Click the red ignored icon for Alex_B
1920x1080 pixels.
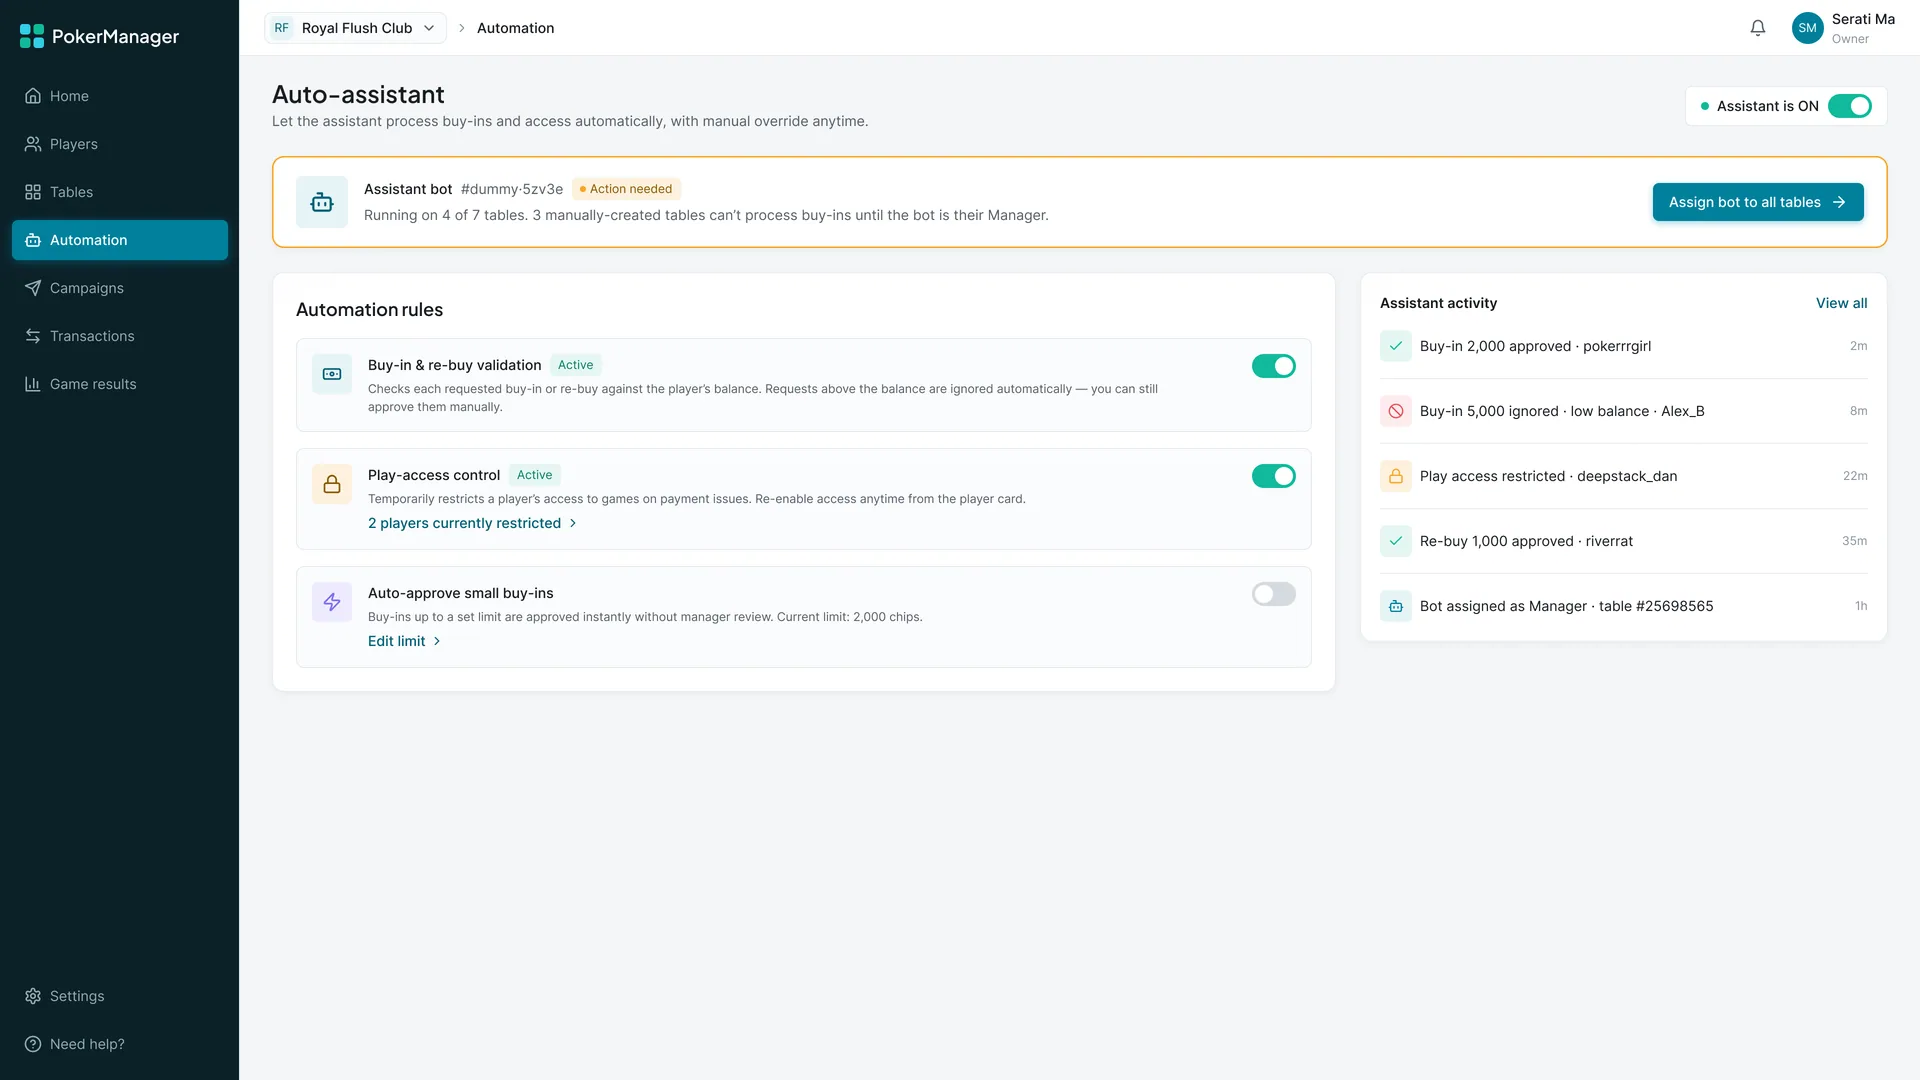1396,411
